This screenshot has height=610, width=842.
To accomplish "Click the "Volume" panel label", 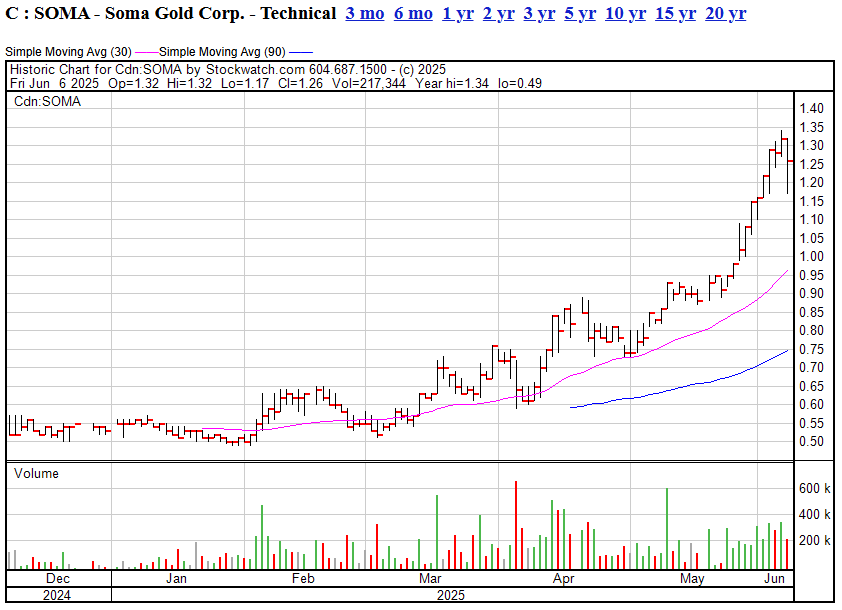I will click(x=37, y=474).
